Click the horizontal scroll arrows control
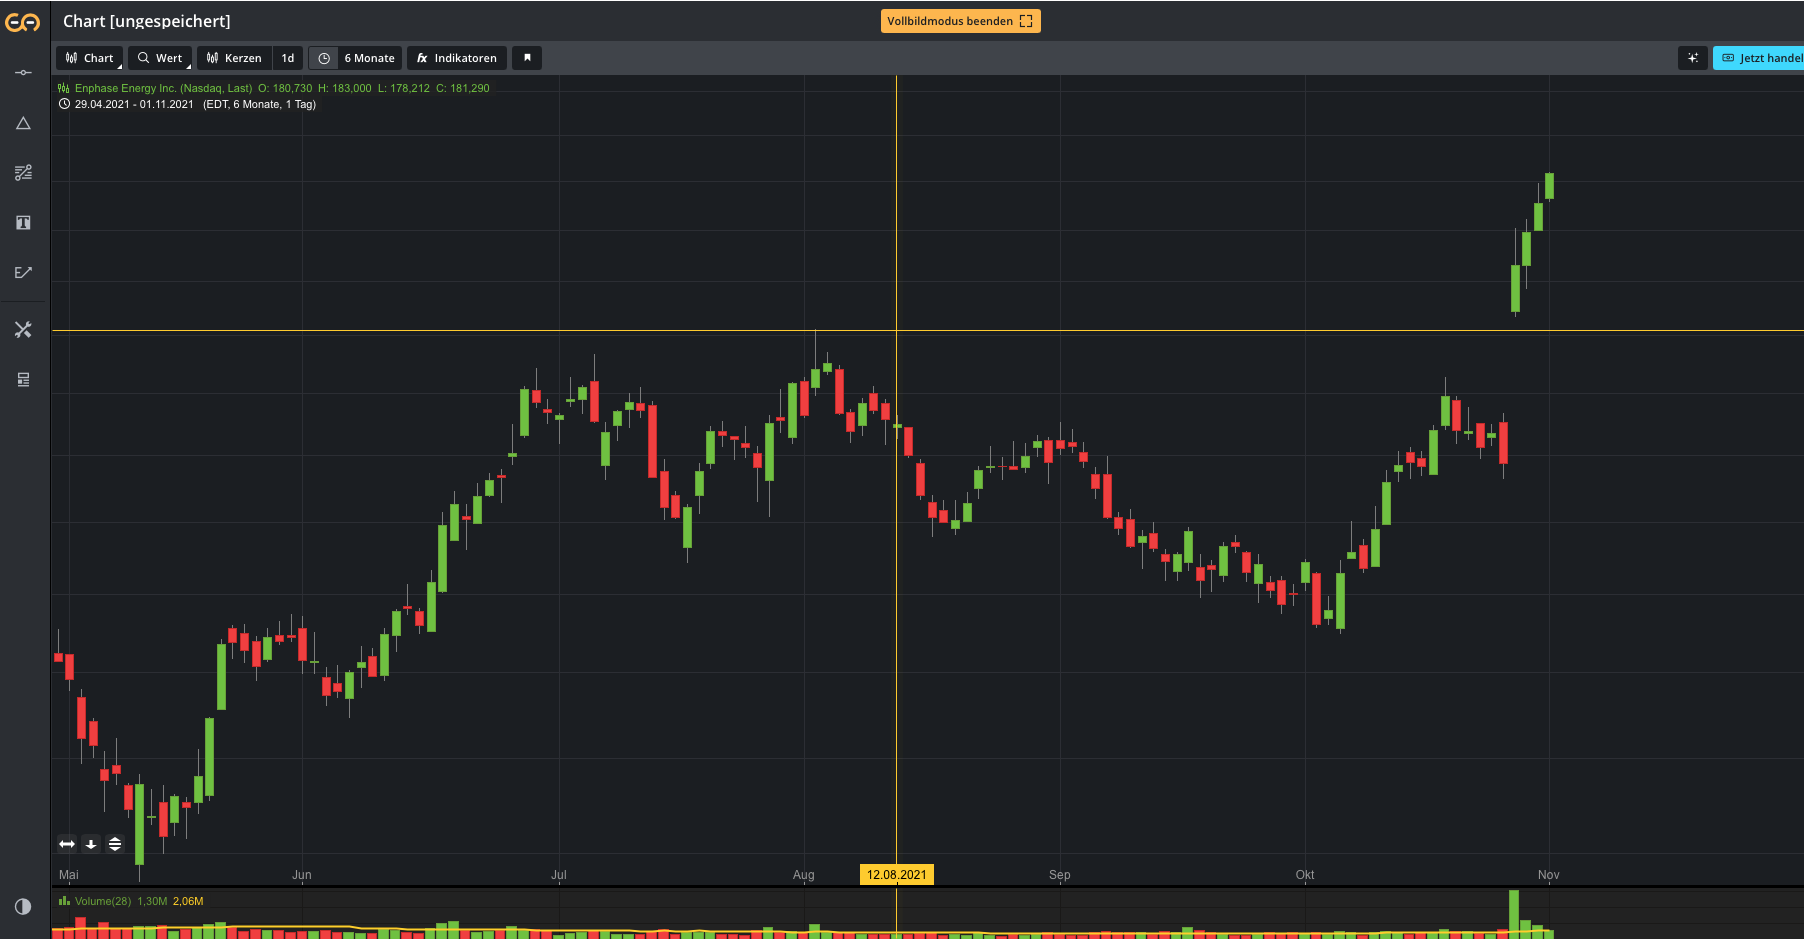The width and height of the screenshot is (1804, 939). (x=66, y=844)
